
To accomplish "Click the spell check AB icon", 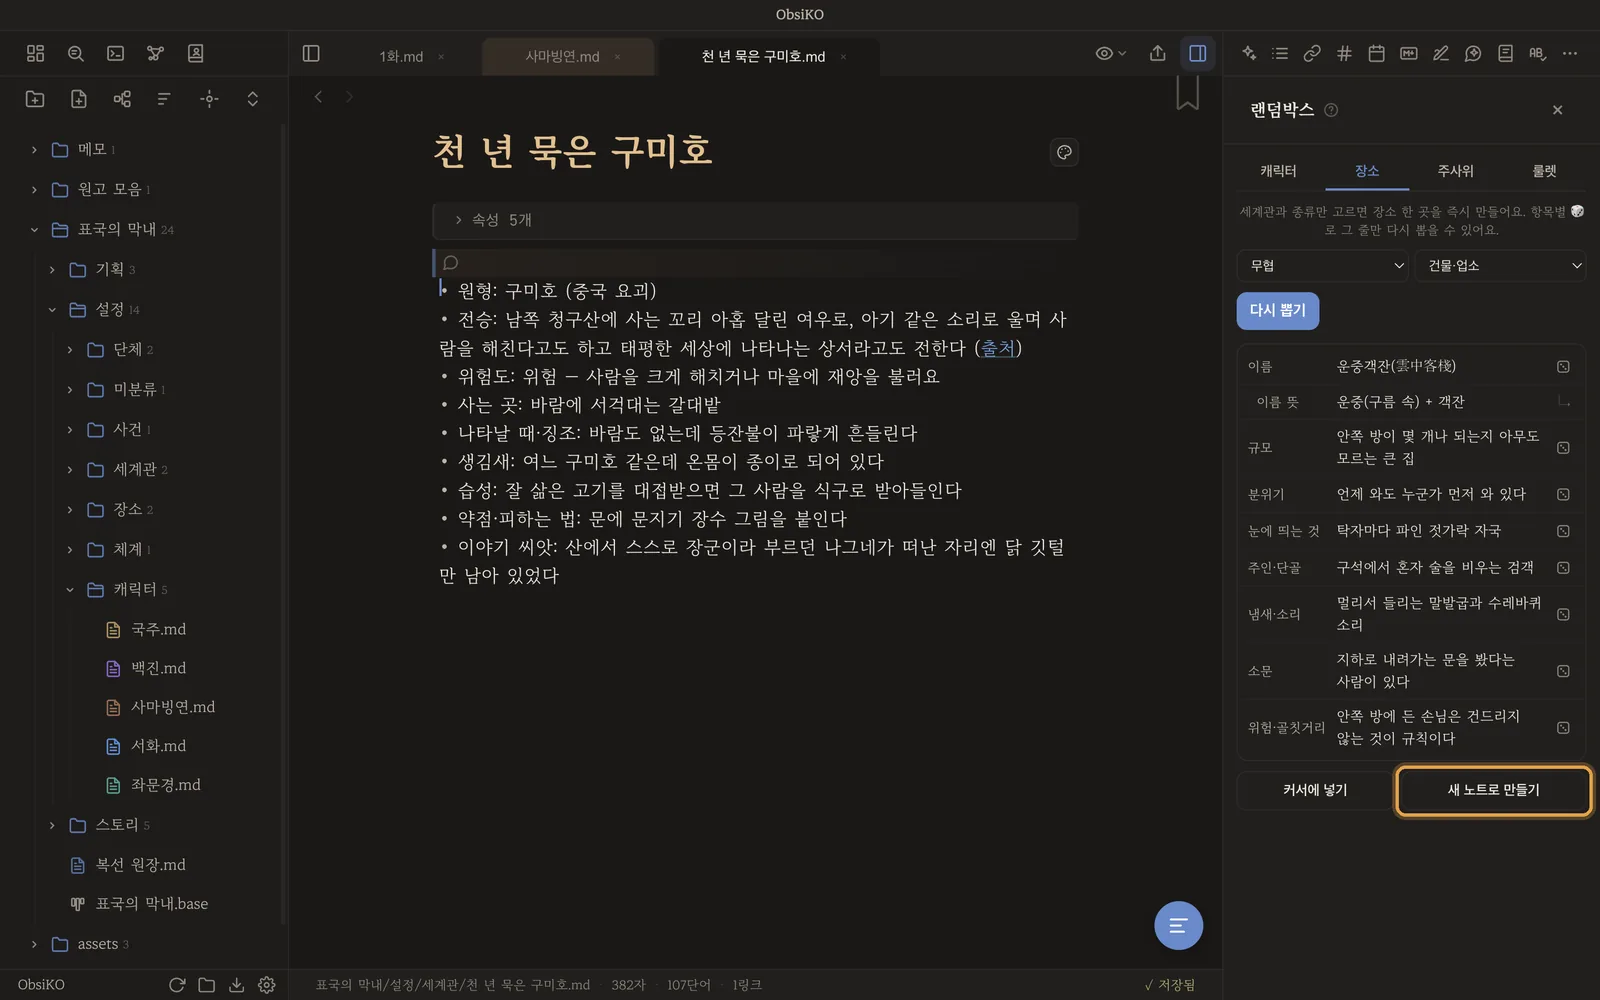I will pos(1537,54).
